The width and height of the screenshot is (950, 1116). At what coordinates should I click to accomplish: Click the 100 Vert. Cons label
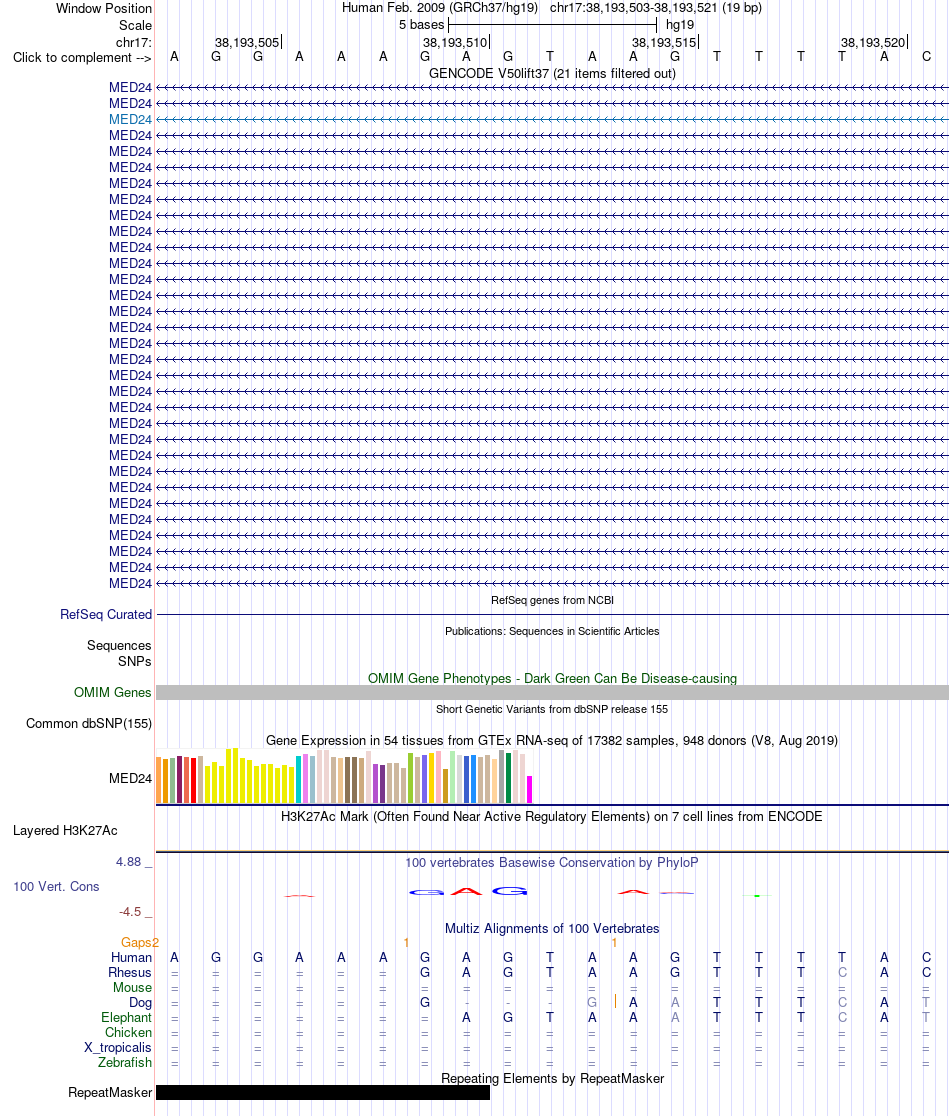(56, 887)
